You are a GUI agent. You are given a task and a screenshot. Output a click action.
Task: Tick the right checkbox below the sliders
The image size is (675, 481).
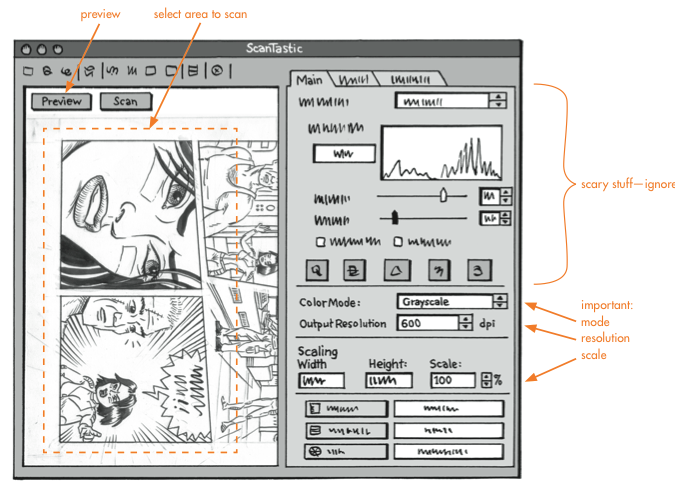[x=398, y=242]
